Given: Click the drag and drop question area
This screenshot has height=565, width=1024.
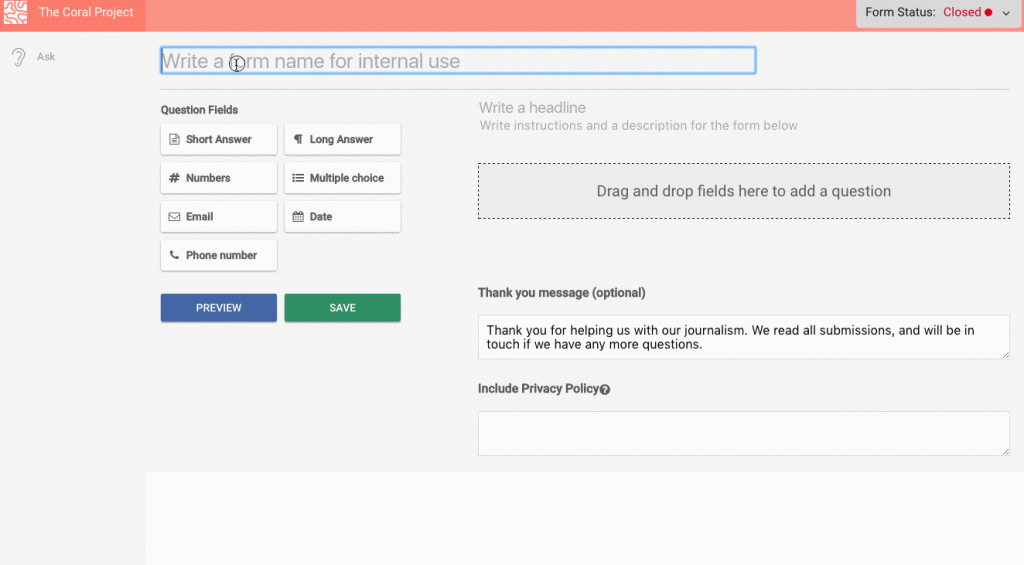Looking at the screenshot, I should (x=744, y=191).
